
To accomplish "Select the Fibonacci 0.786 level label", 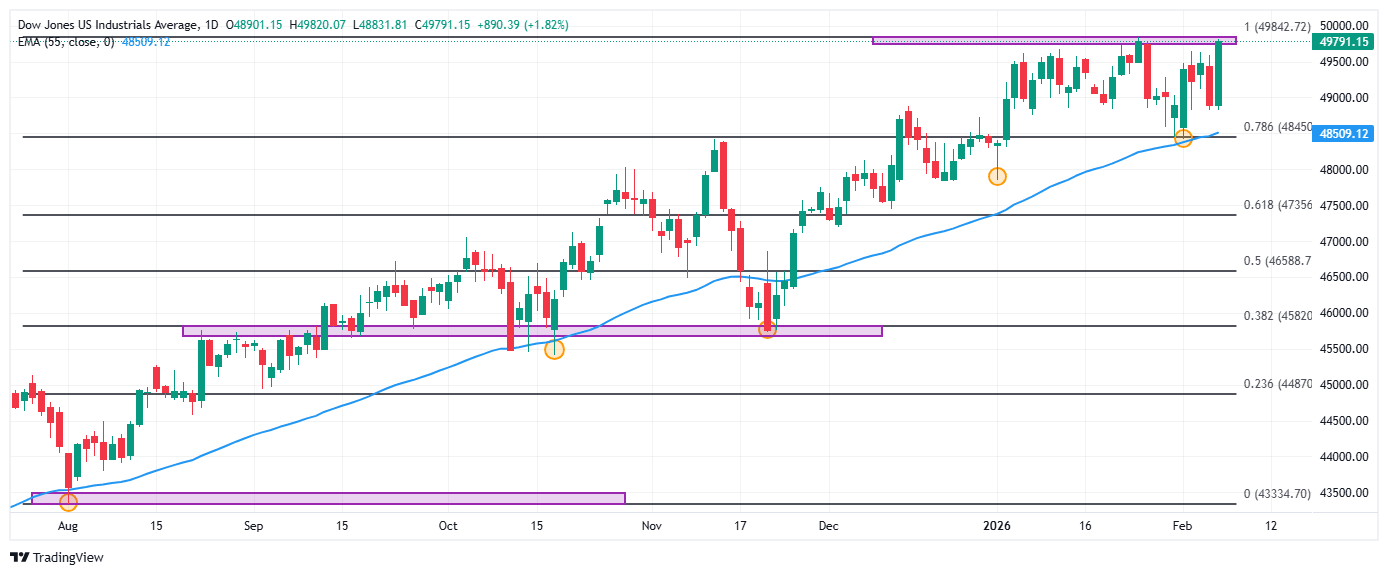I will pyautogui.click(x=1277, y=127).
